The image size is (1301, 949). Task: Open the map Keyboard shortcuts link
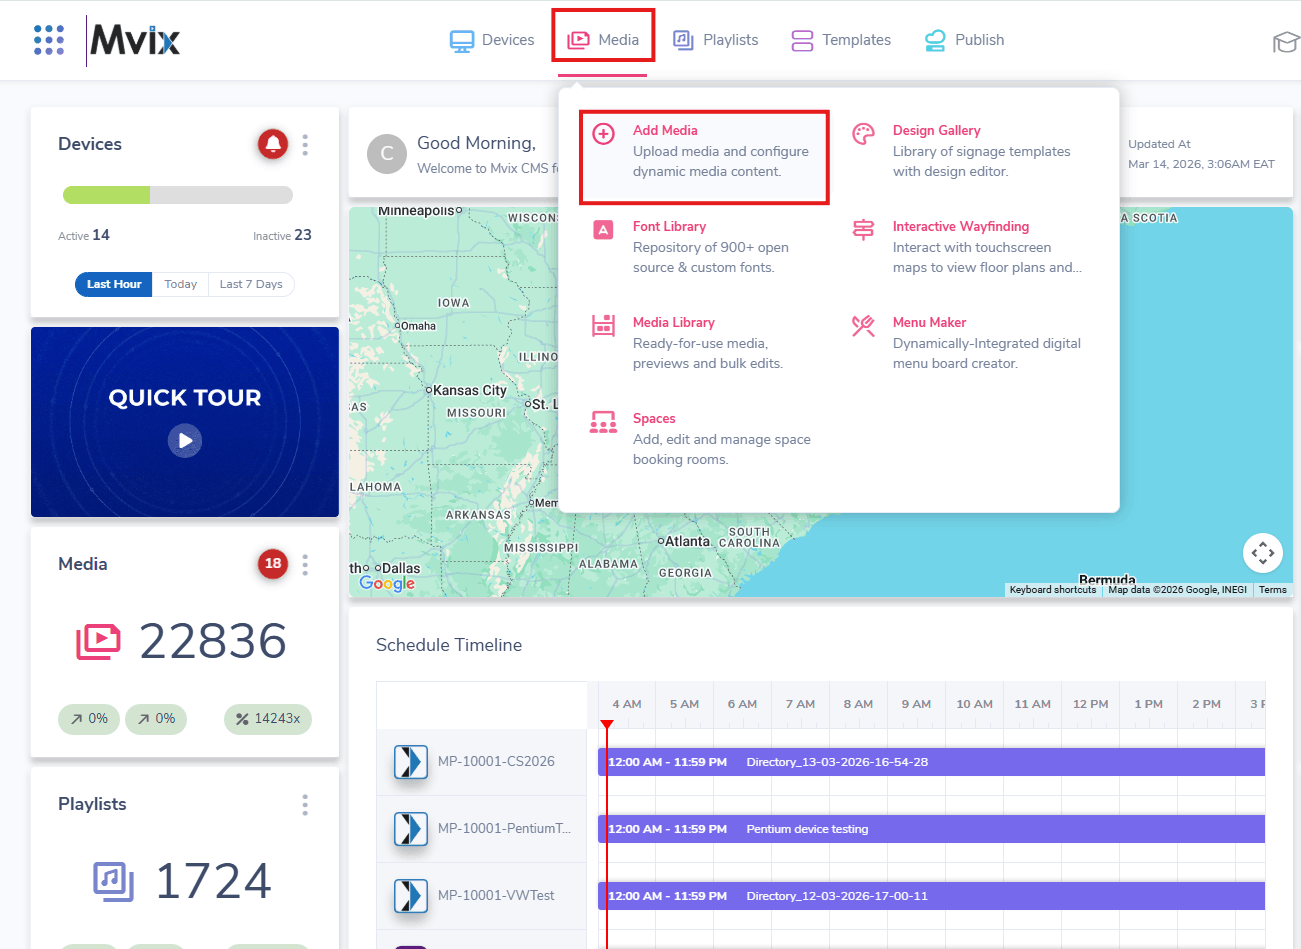tap(1053, 590)
